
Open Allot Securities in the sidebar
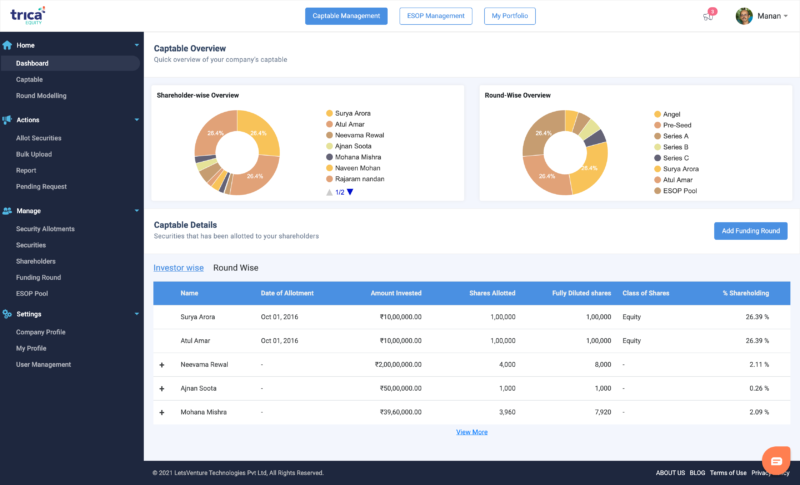(38, 138)
